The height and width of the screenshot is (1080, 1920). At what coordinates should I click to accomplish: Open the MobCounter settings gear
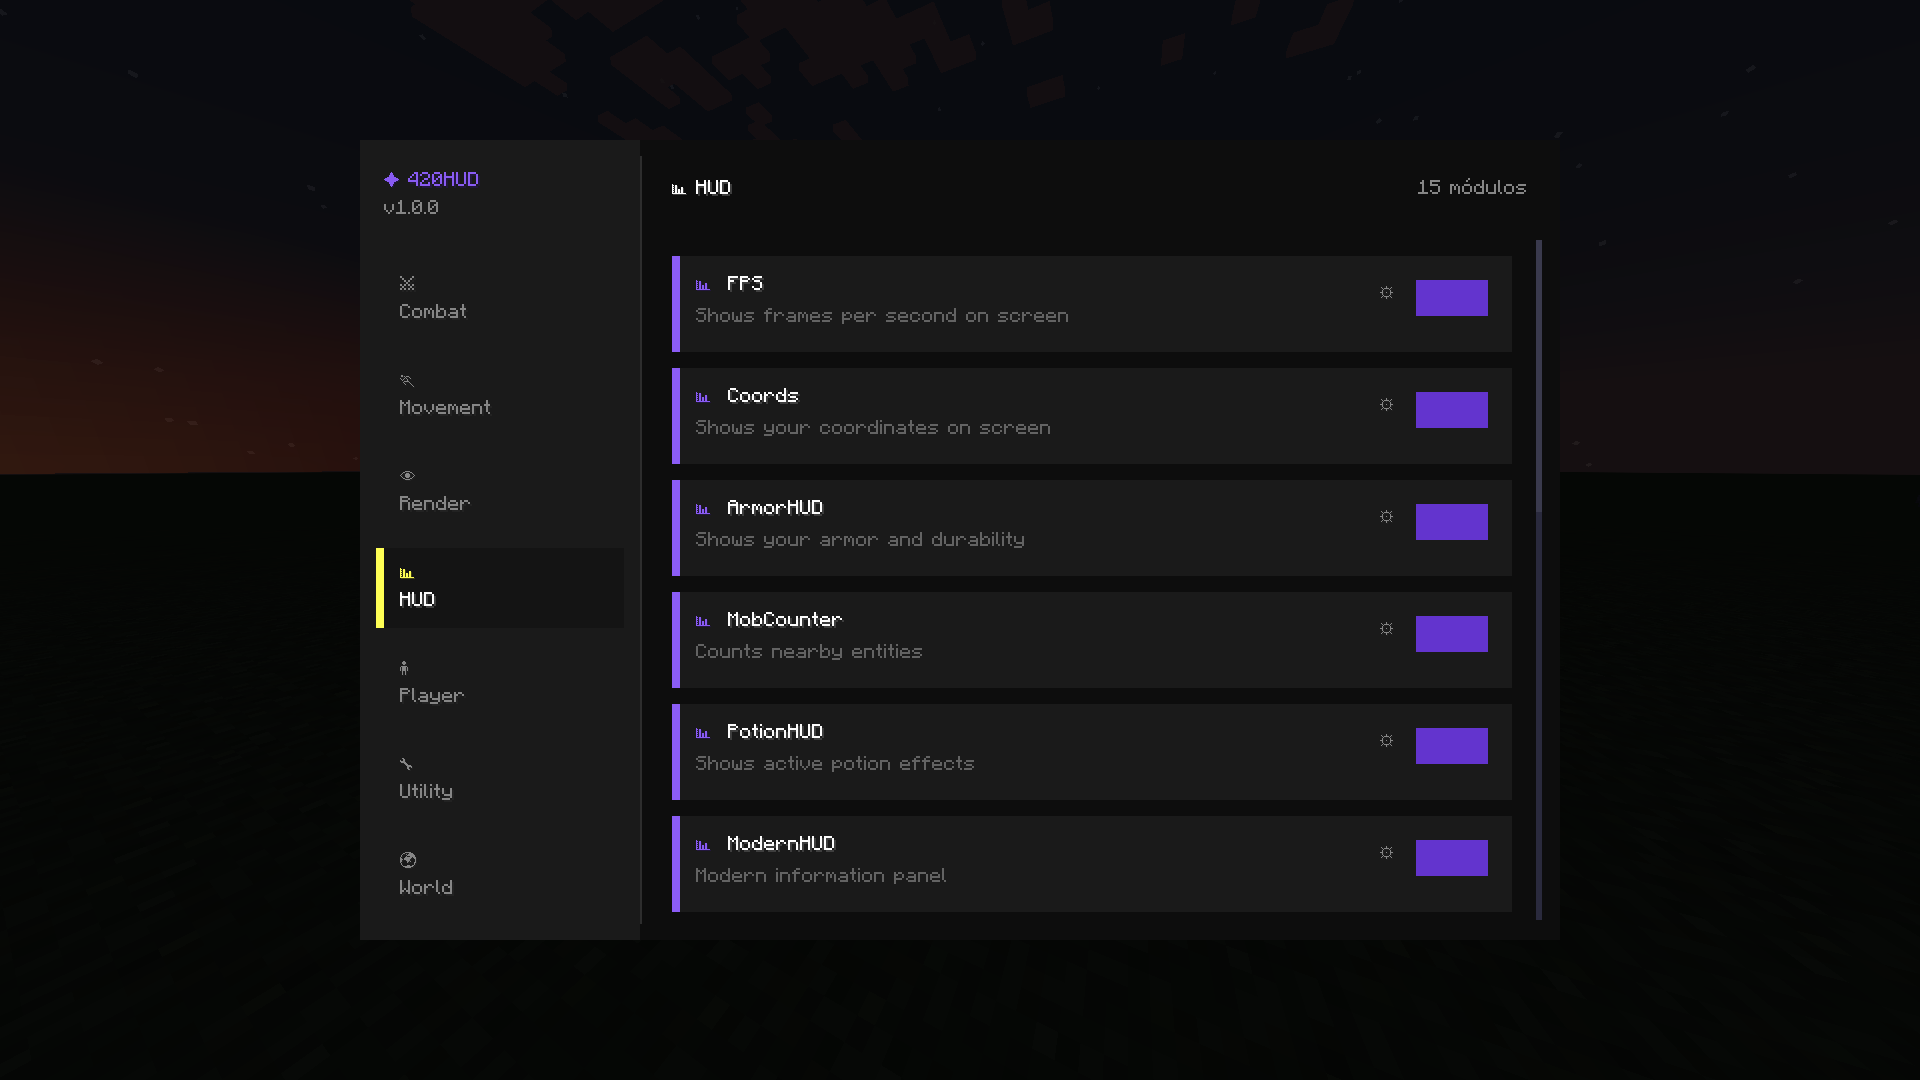tap(1386, 629)
